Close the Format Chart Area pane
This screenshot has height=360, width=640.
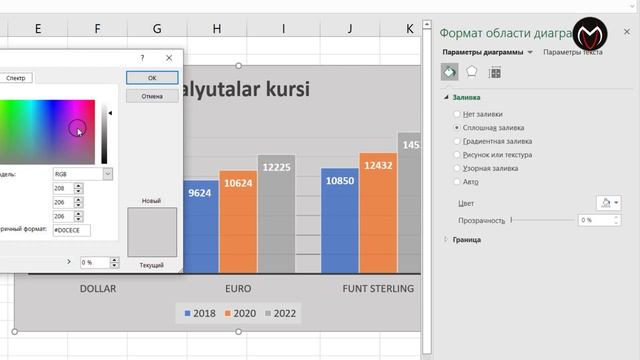tap(627, 31)
